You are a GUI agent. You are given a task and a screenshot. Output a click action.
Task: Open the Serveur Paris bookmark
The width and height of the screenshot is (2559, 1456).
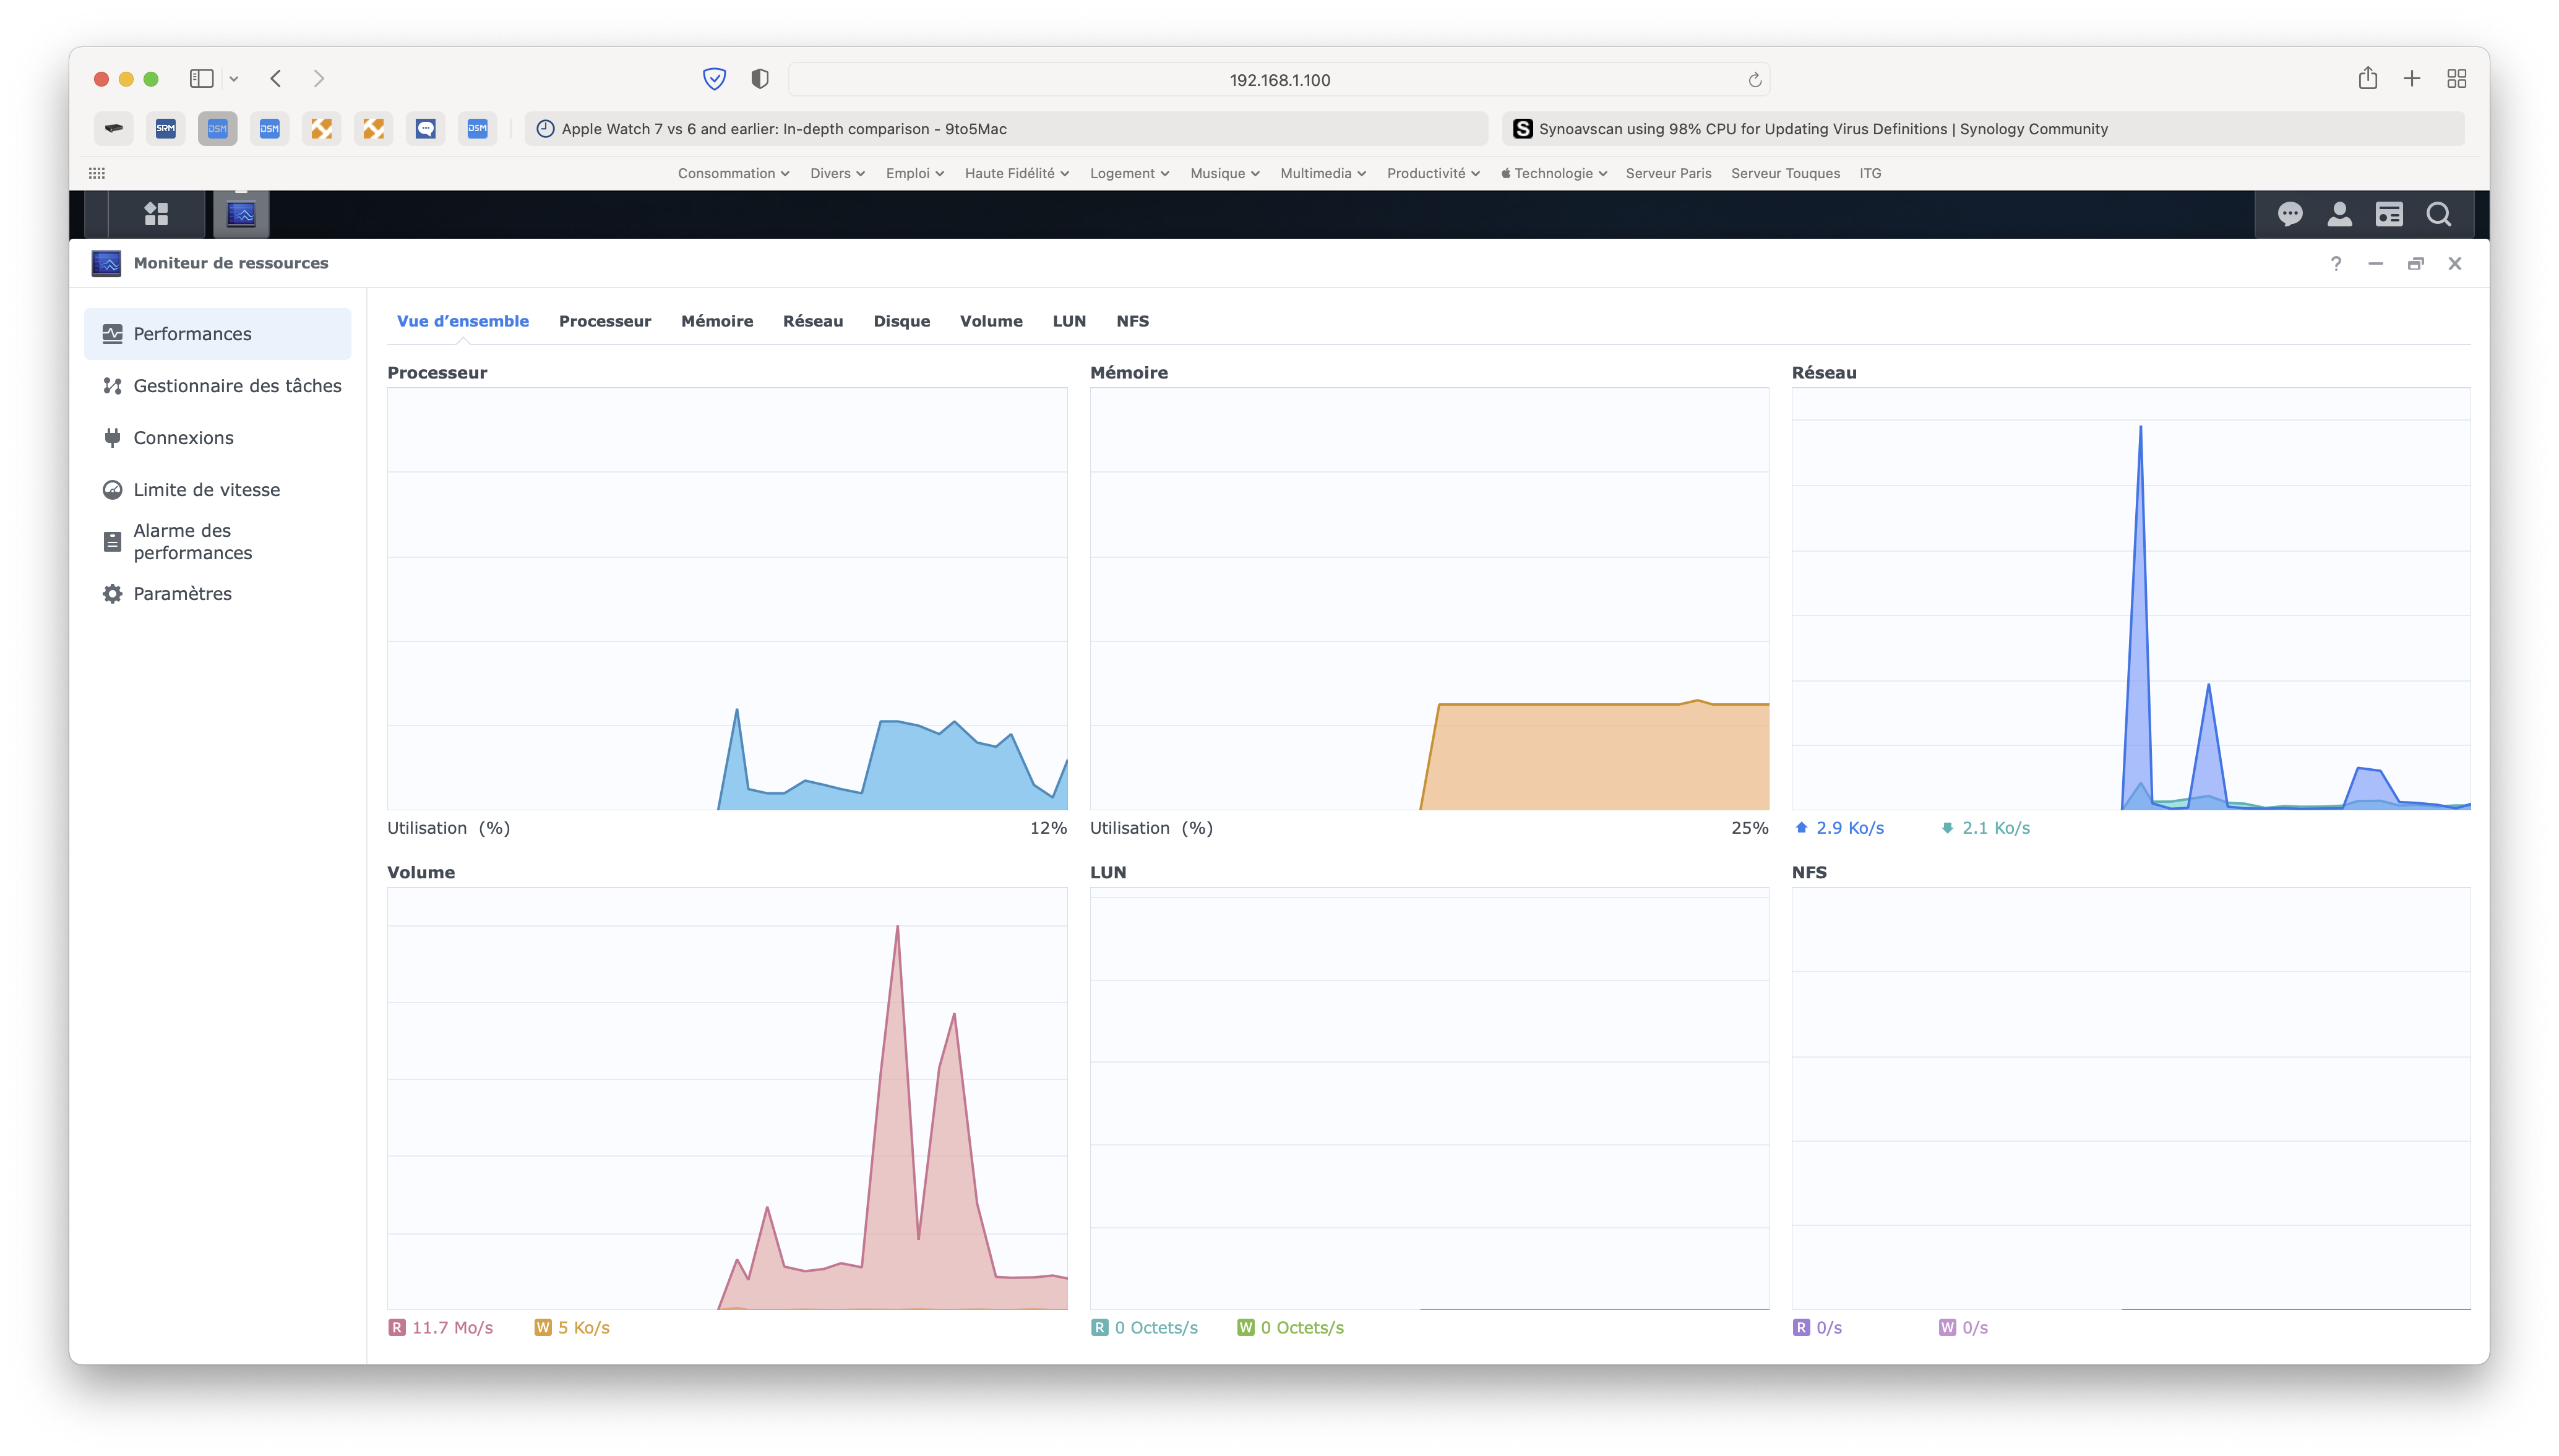tap(1668, 173)
